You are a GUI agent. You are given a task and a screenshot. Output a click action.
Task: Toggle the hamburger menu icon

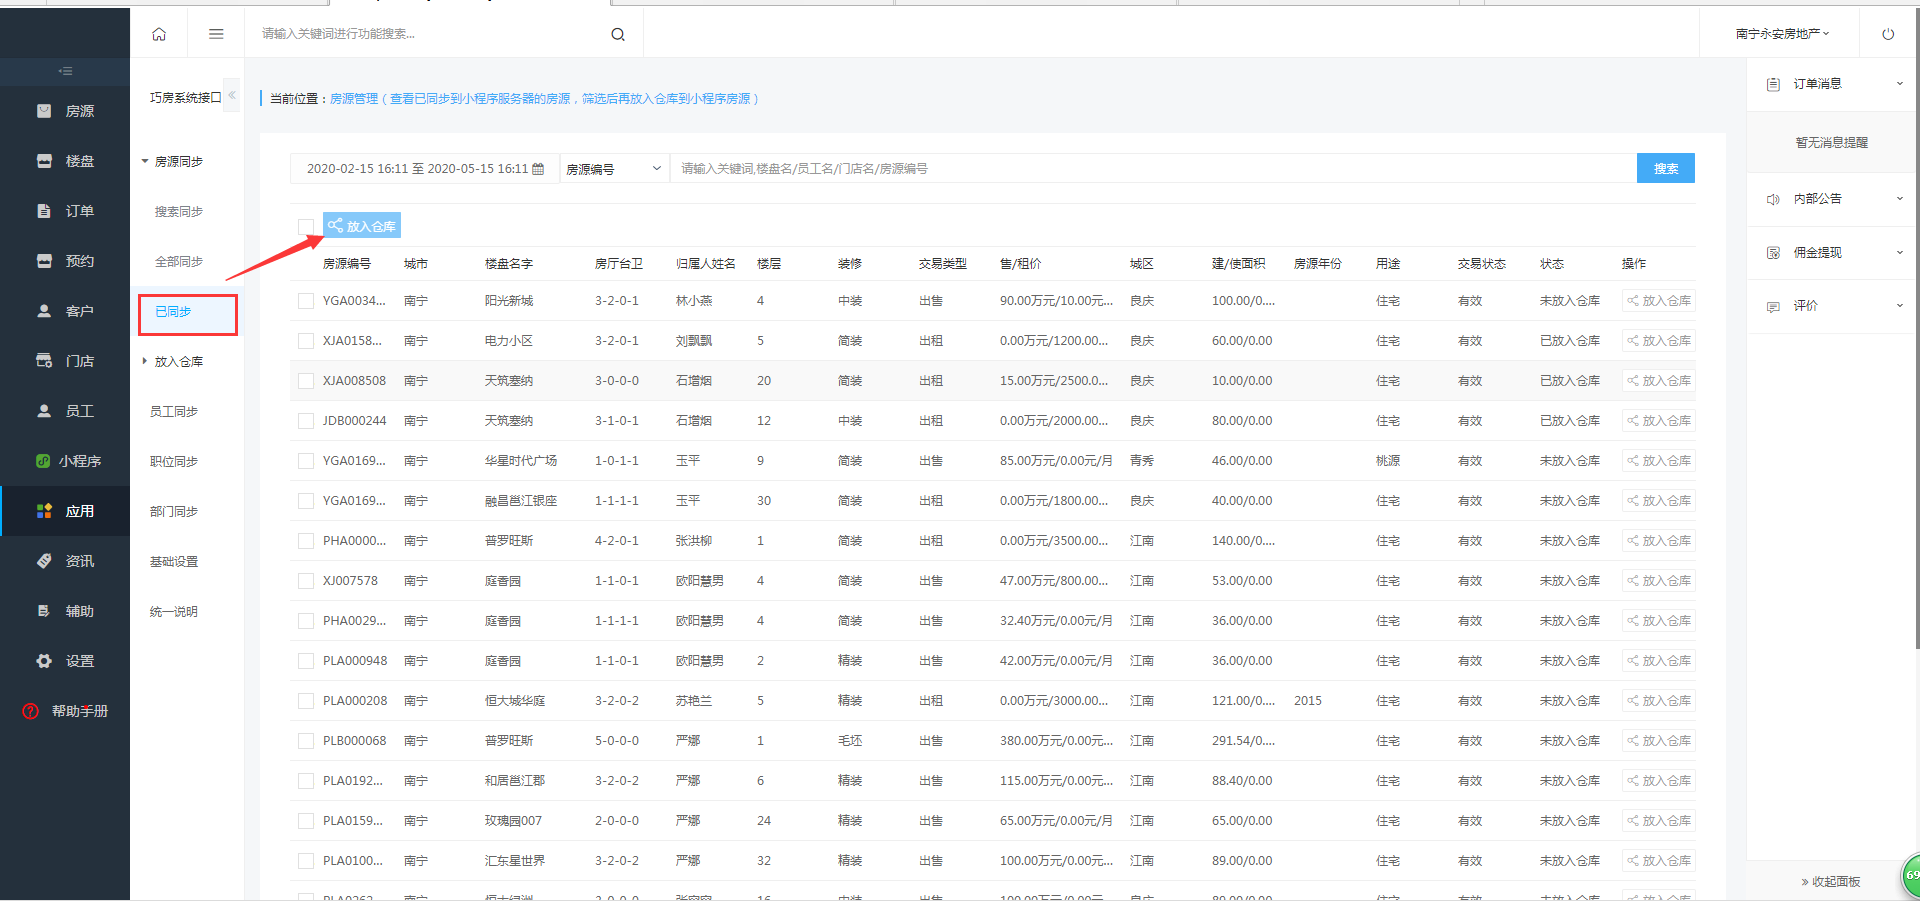click(x=216, y=34)
